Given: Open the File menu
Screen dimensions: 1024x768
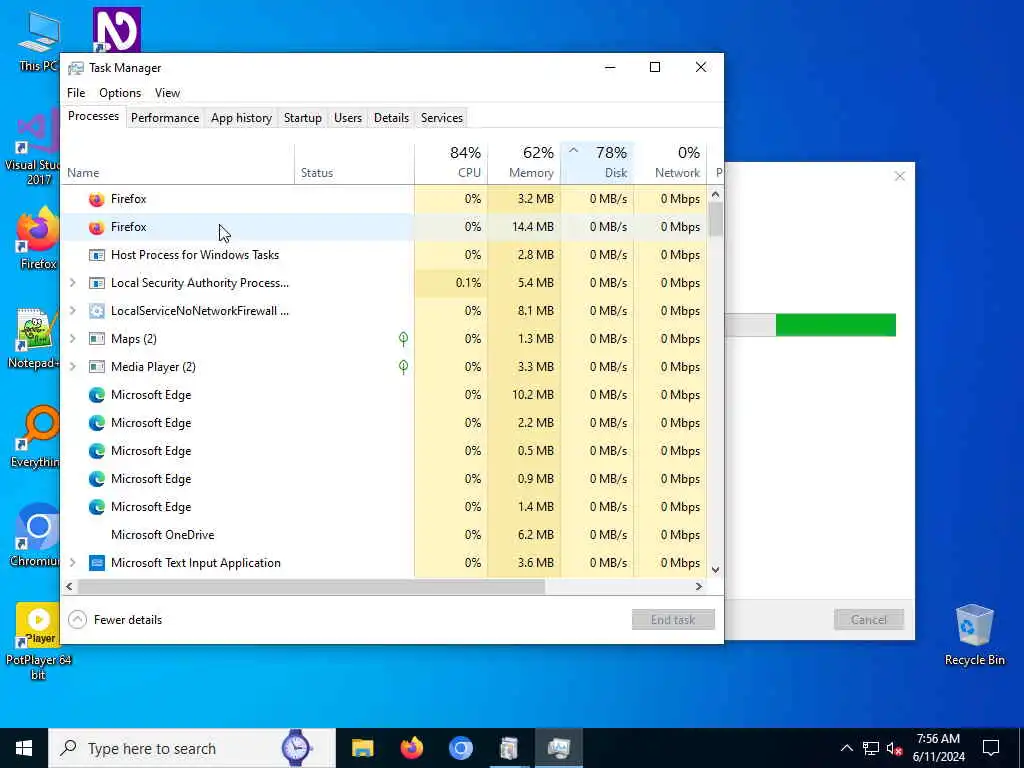Looking at the screenshot, I should click(x=76, y=93).
